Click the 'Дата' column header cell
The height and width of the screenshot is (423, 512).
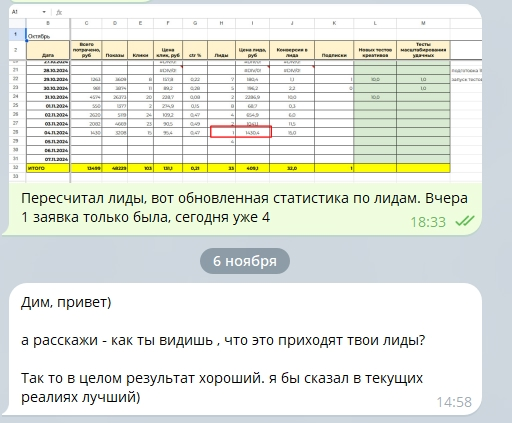click(48, 50)
